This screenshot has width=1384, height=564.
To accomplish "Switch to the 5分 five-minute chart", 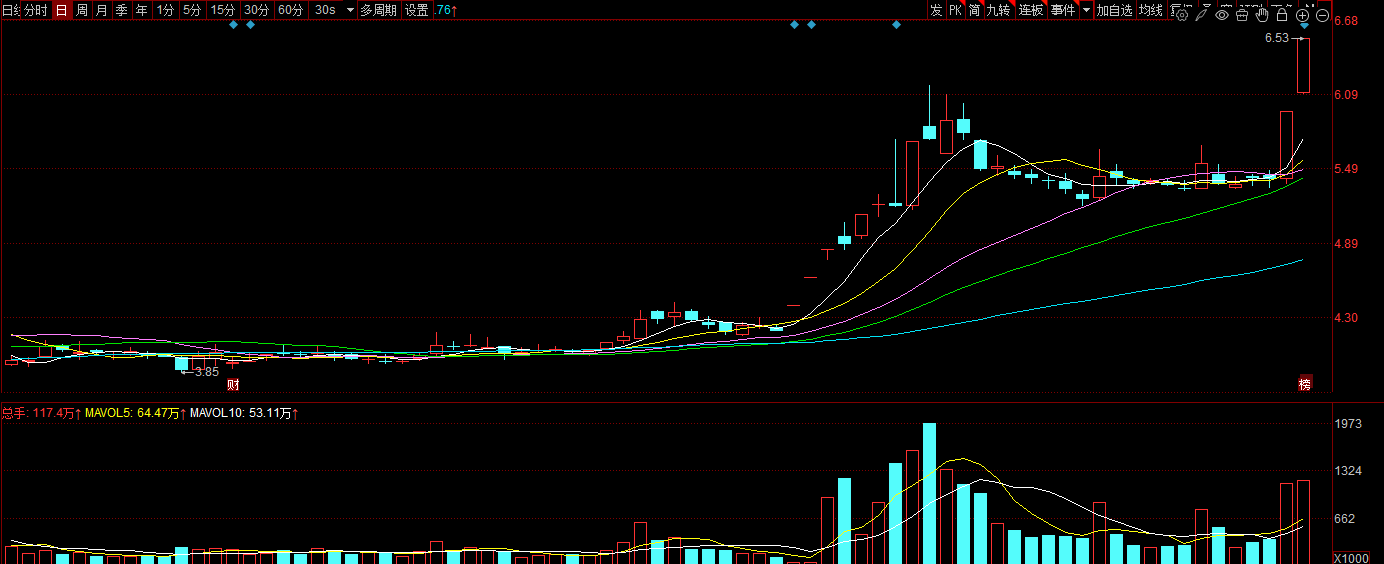I will (192, 10).
